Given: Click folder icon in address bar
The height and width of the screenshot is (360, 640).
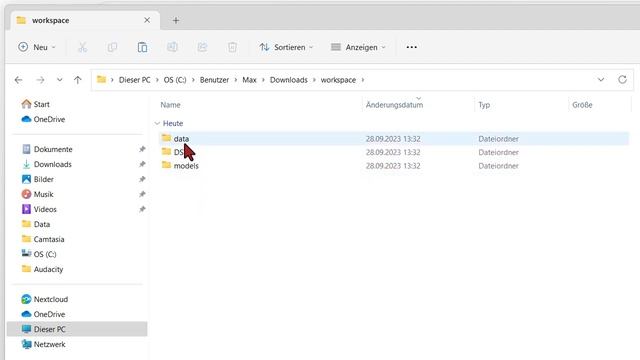Looking at the screenshot, I should click(x=101, y=80).
